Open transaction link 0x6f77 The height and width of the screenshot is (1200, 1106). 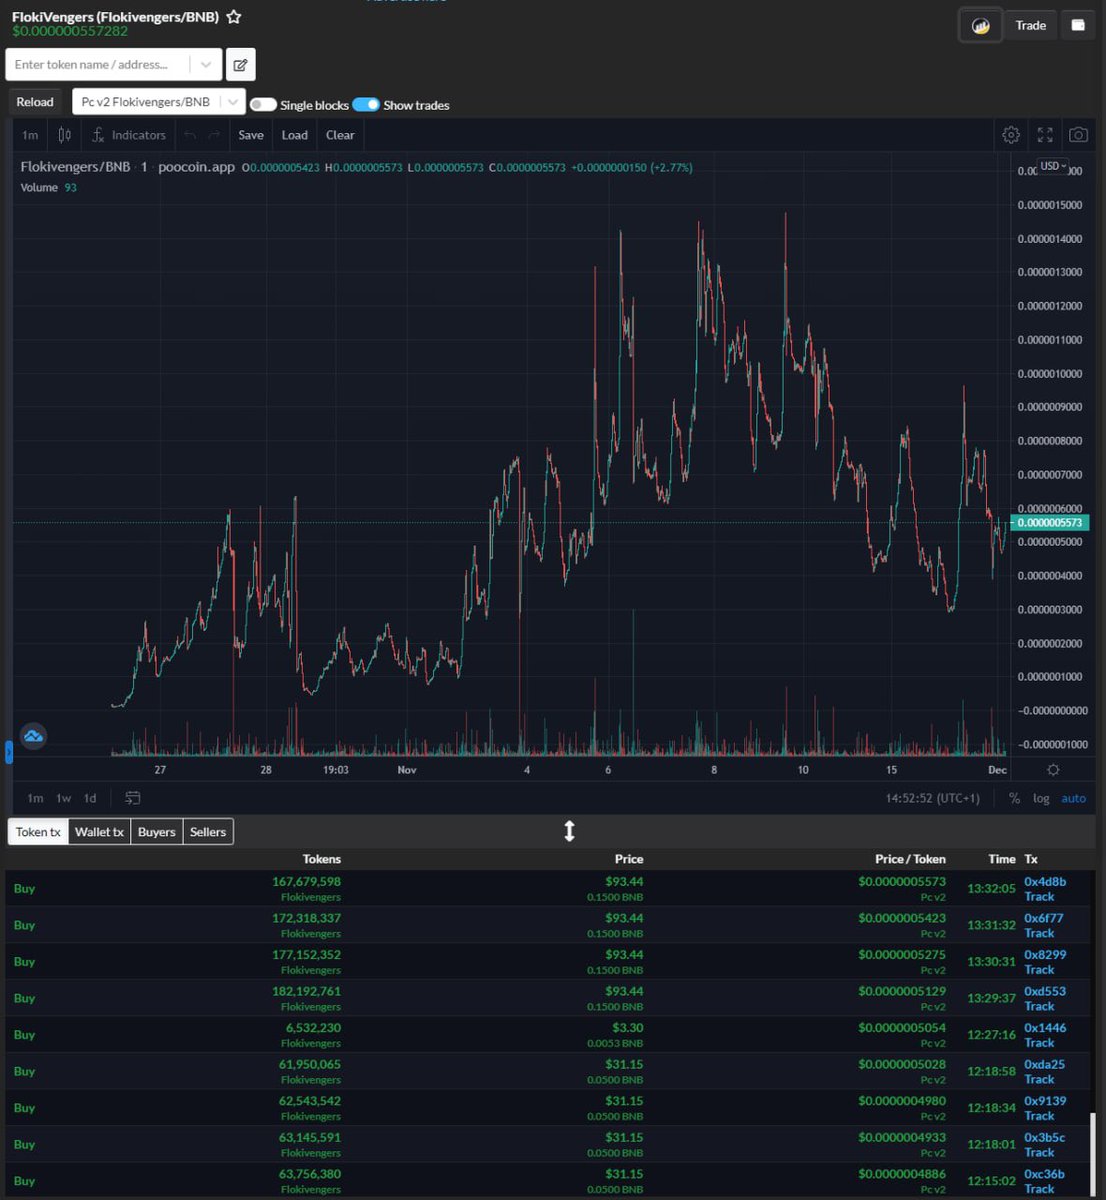1044,918
